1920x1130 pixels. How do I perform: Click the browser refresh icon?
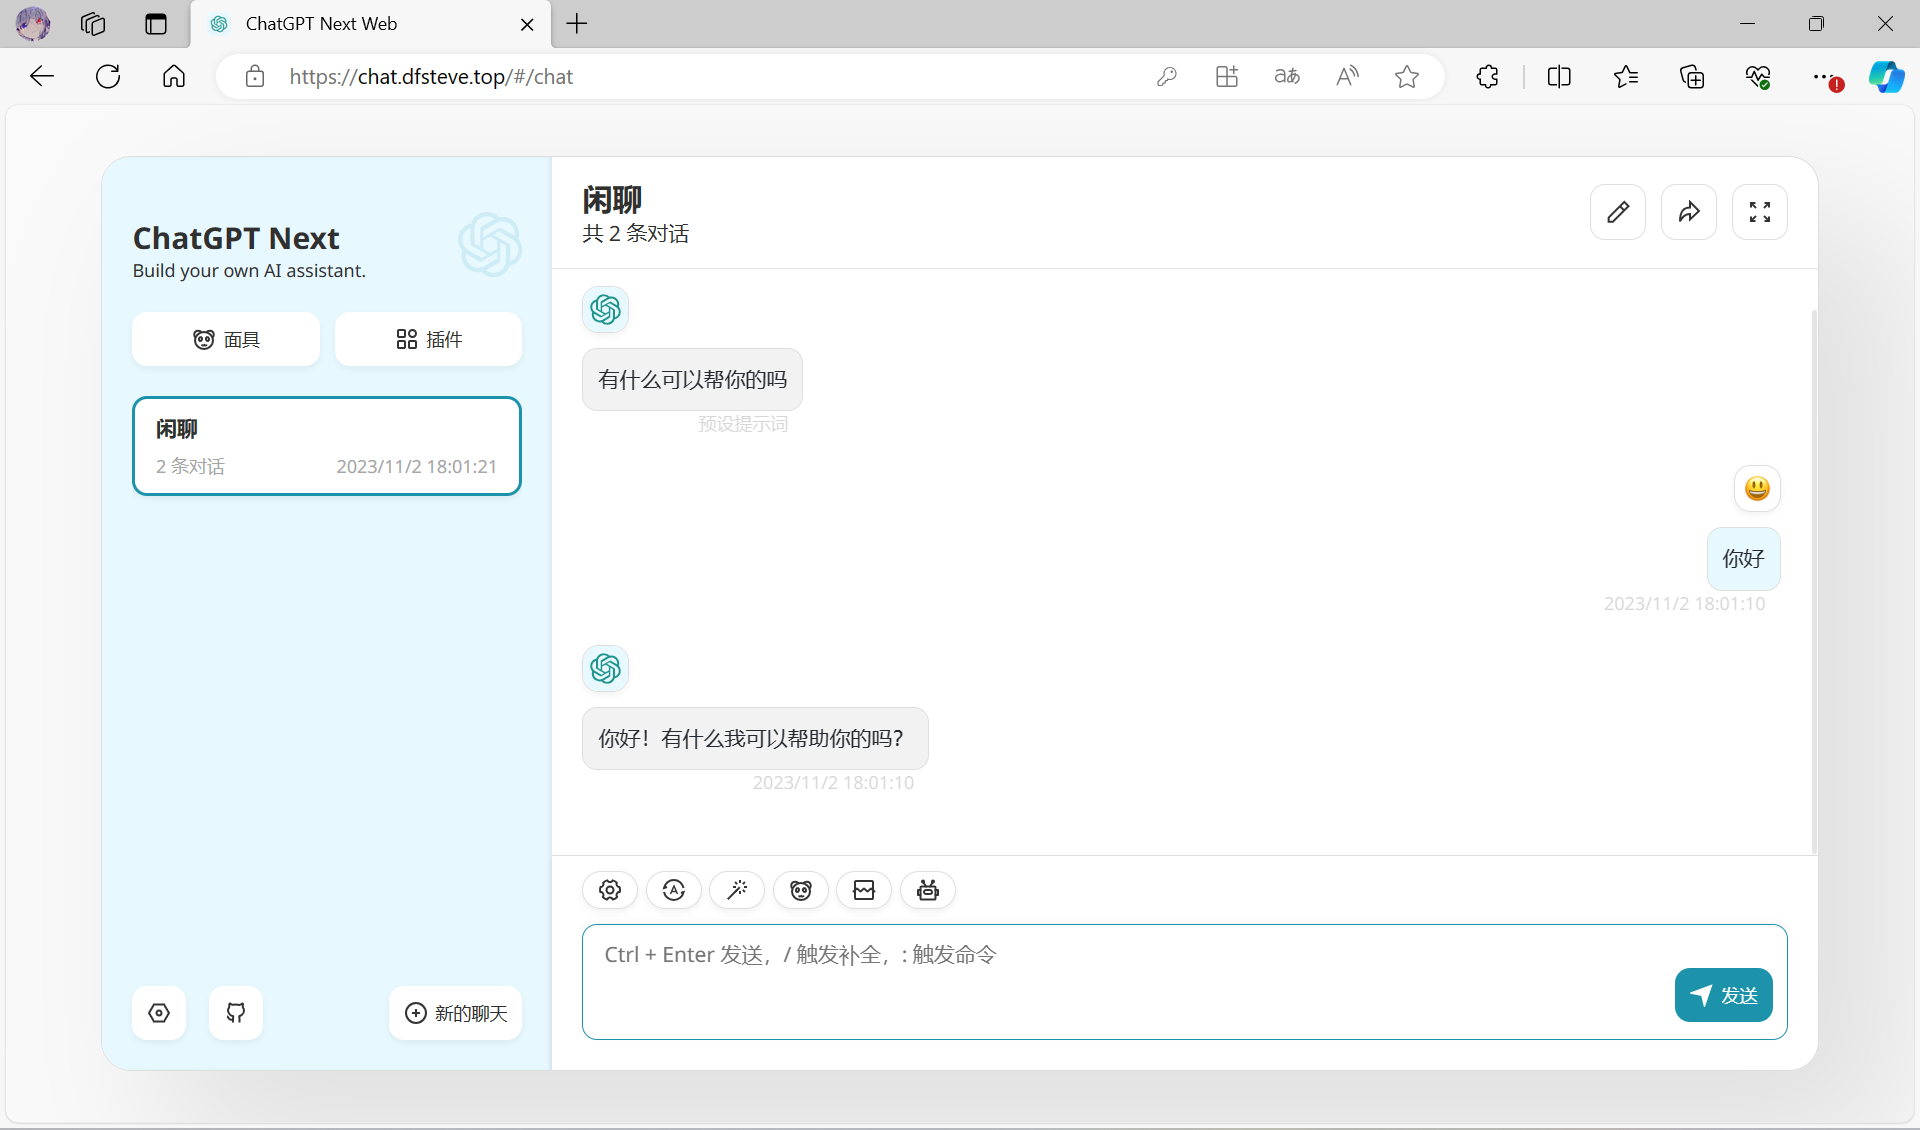point(108,76)
